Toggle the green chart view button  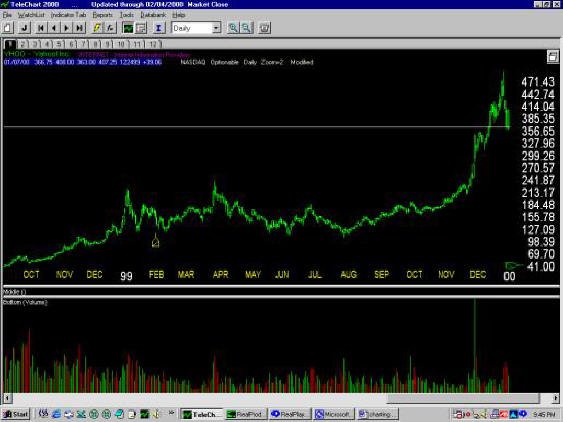[128, 28]
